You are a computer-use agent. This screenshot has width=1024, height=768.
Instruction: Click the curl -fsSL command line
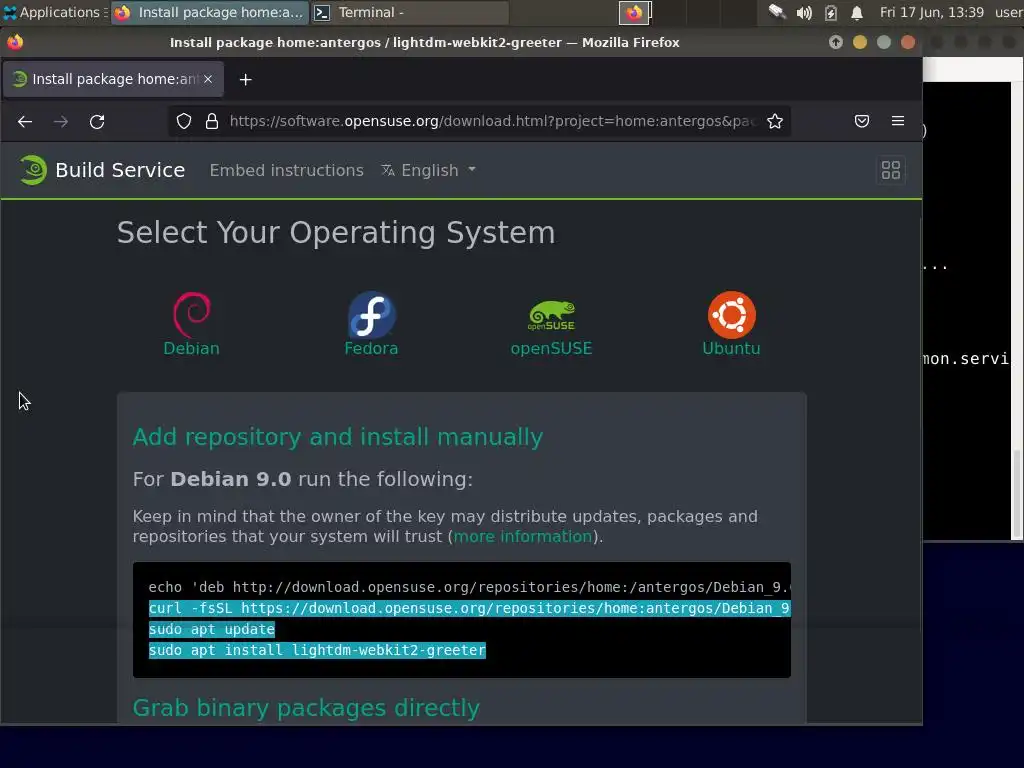coord(469,608)
